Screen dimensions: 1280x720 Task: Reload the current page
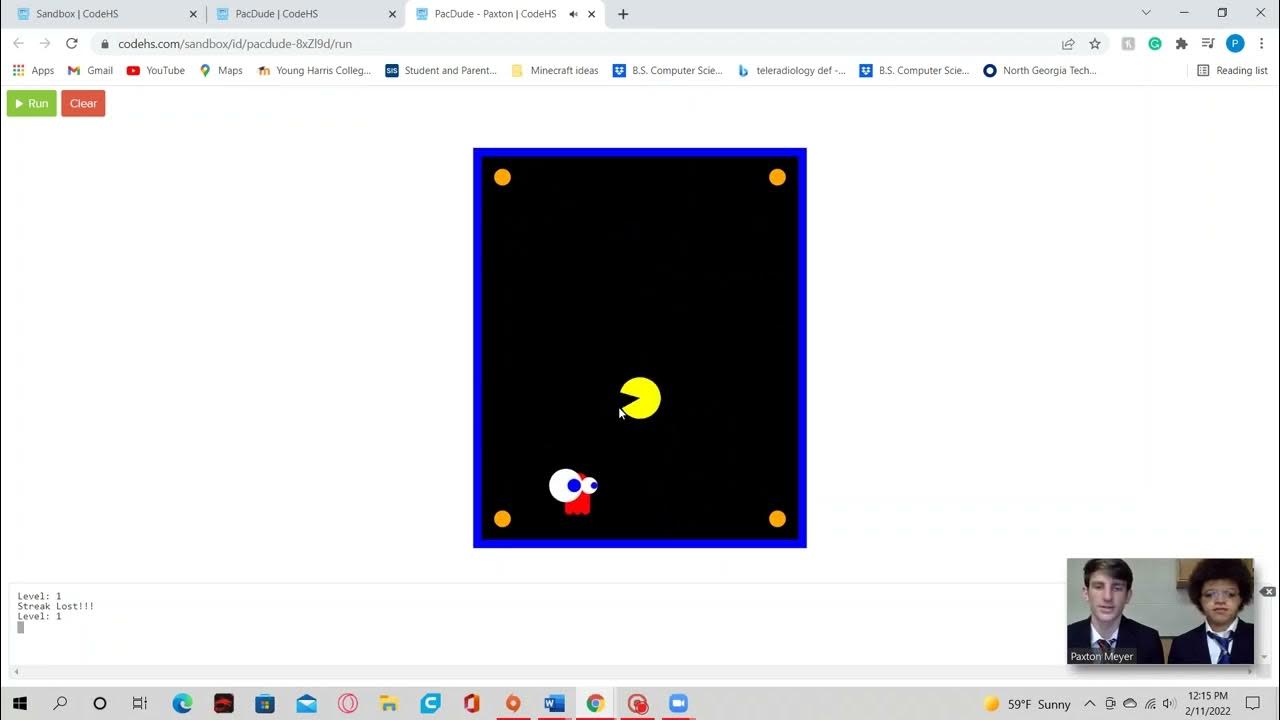(71, 43)
